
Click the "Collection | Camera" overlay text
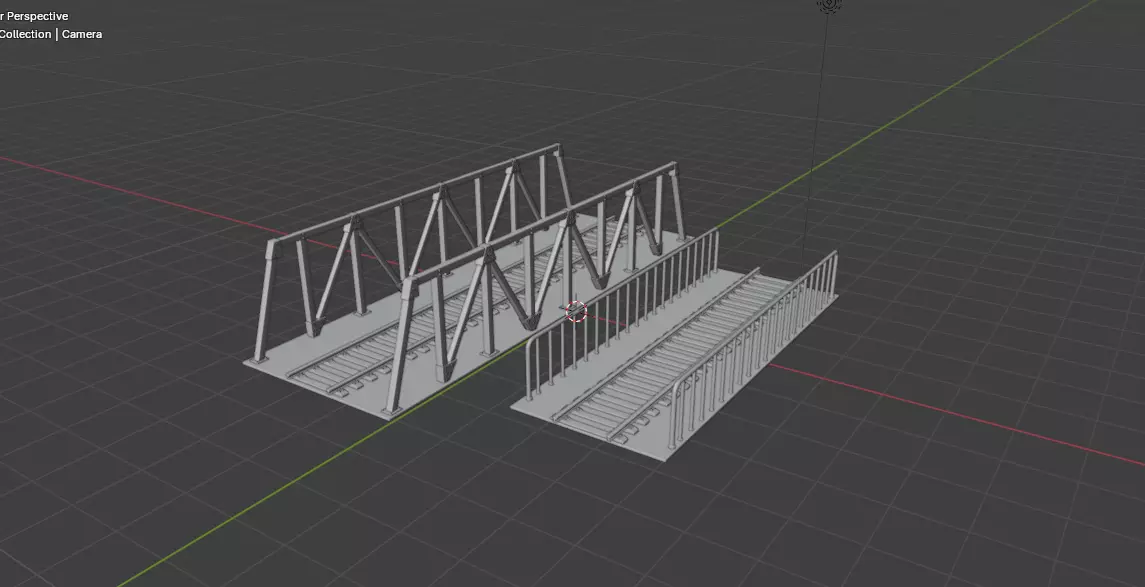click(x=50, y=34)
